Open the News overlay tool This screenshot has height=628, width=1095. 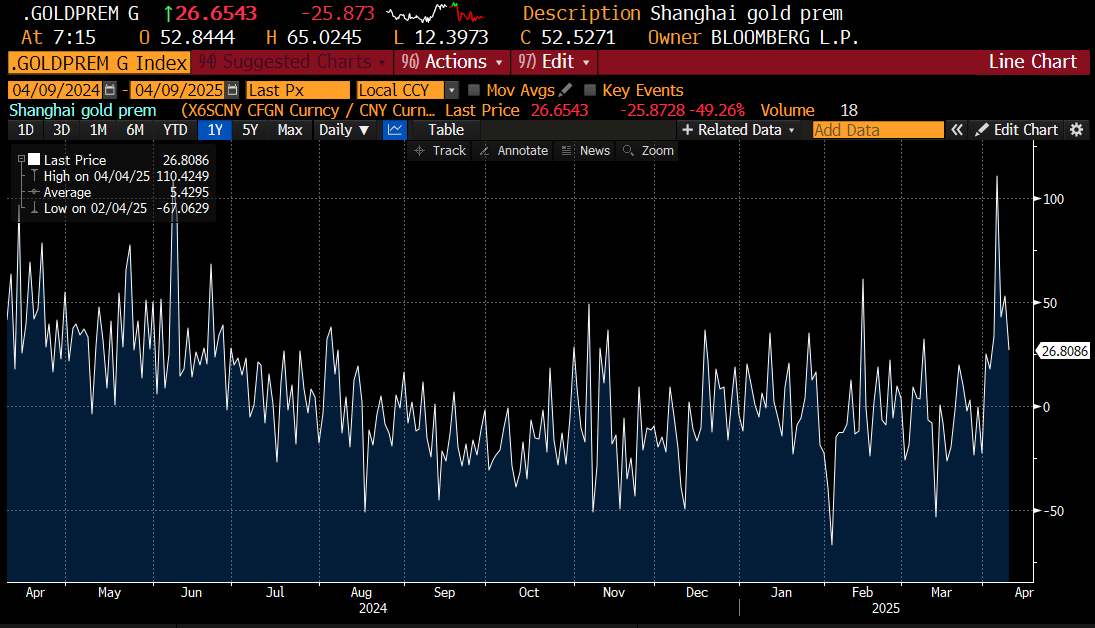tap(586, 151)
